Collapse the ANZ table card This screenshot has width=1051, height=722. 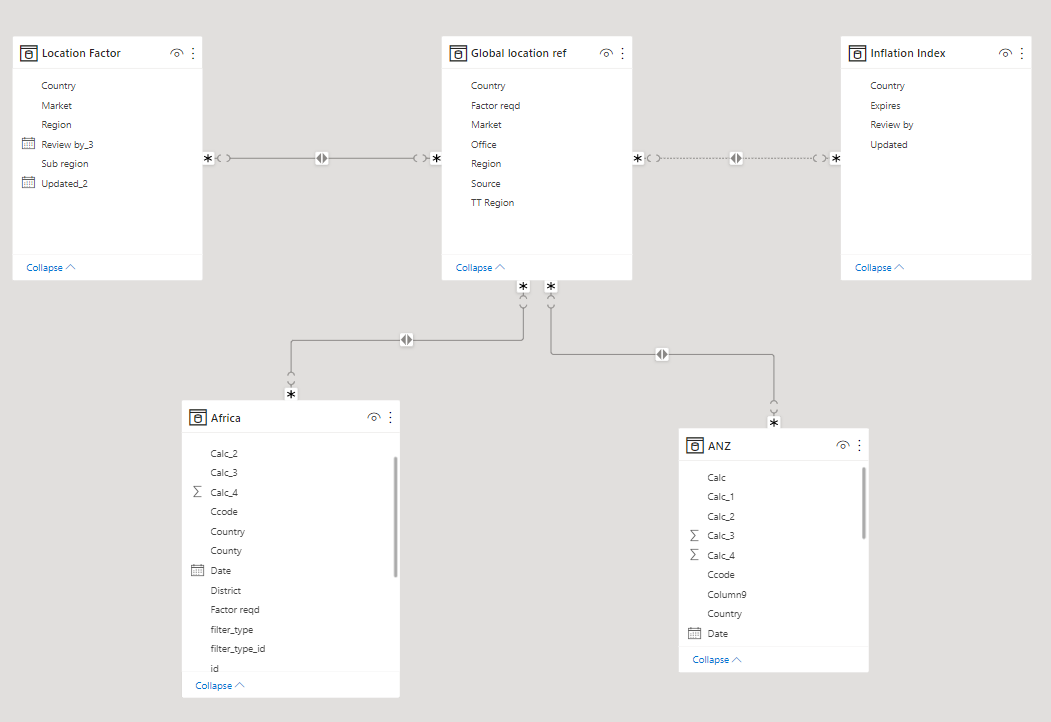pos(717,660)
